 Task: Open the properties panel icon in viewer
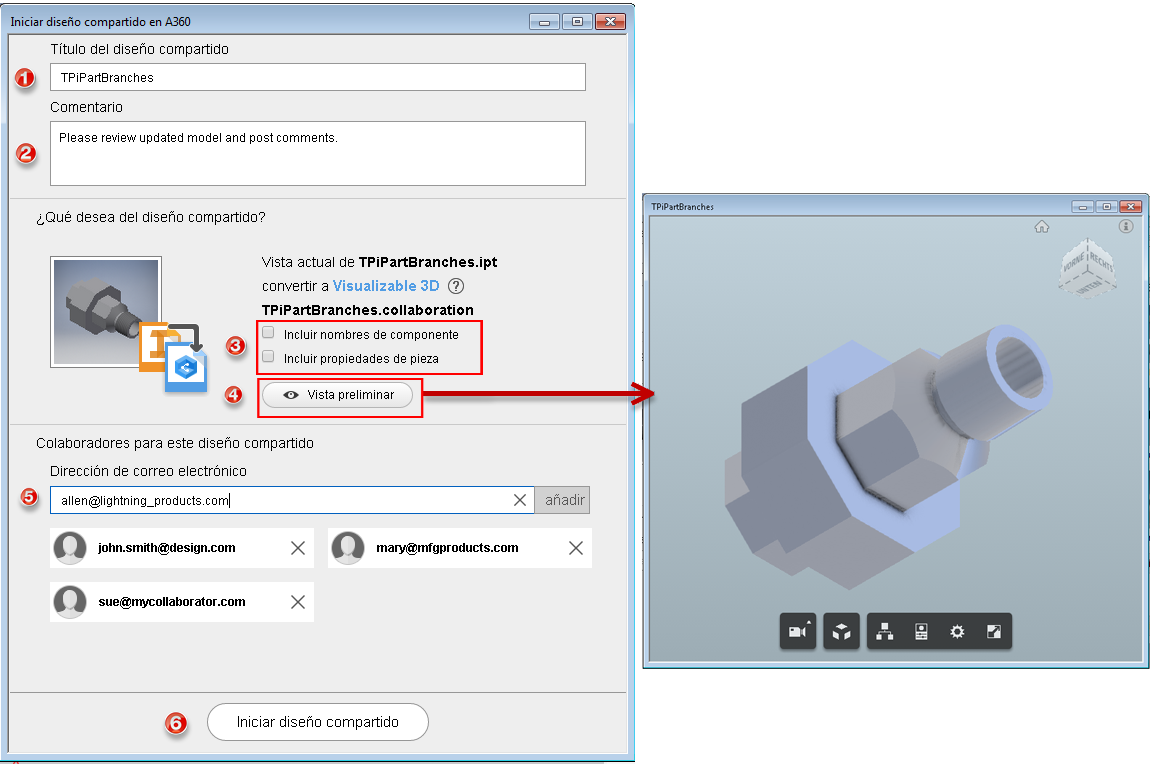(921, 631)
